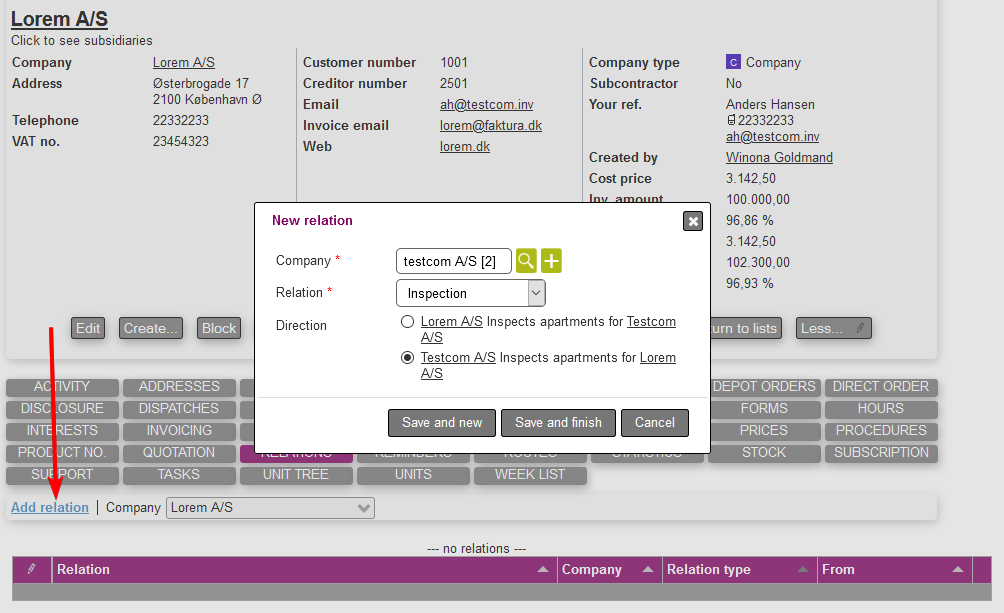
Task: Click the Company input field in dialog
Action: 453,261
